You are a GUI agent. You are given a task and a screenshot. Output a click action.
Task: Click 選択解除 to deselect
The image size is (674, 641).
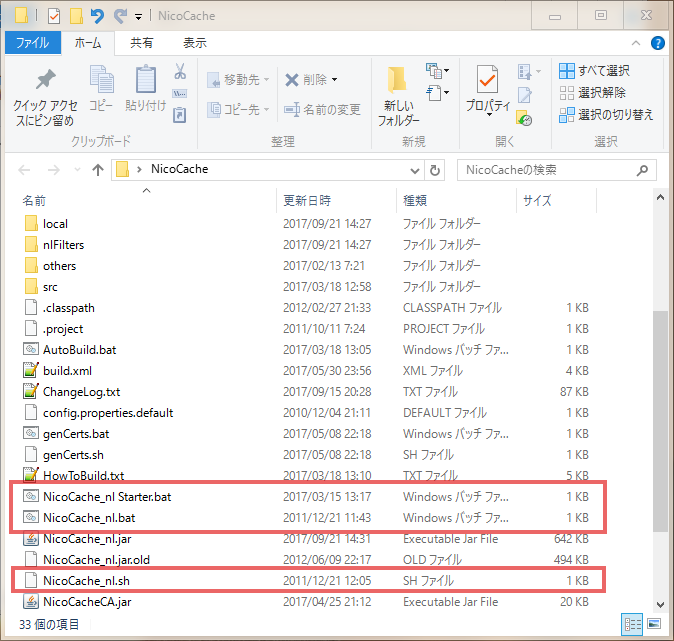tap(592, 92)
